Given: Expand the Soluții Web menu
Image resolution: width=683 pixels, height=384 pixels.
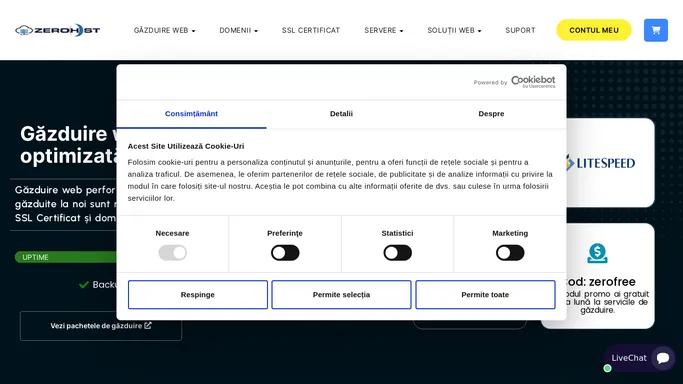Looking at the screenshot, I should (454, 30).
